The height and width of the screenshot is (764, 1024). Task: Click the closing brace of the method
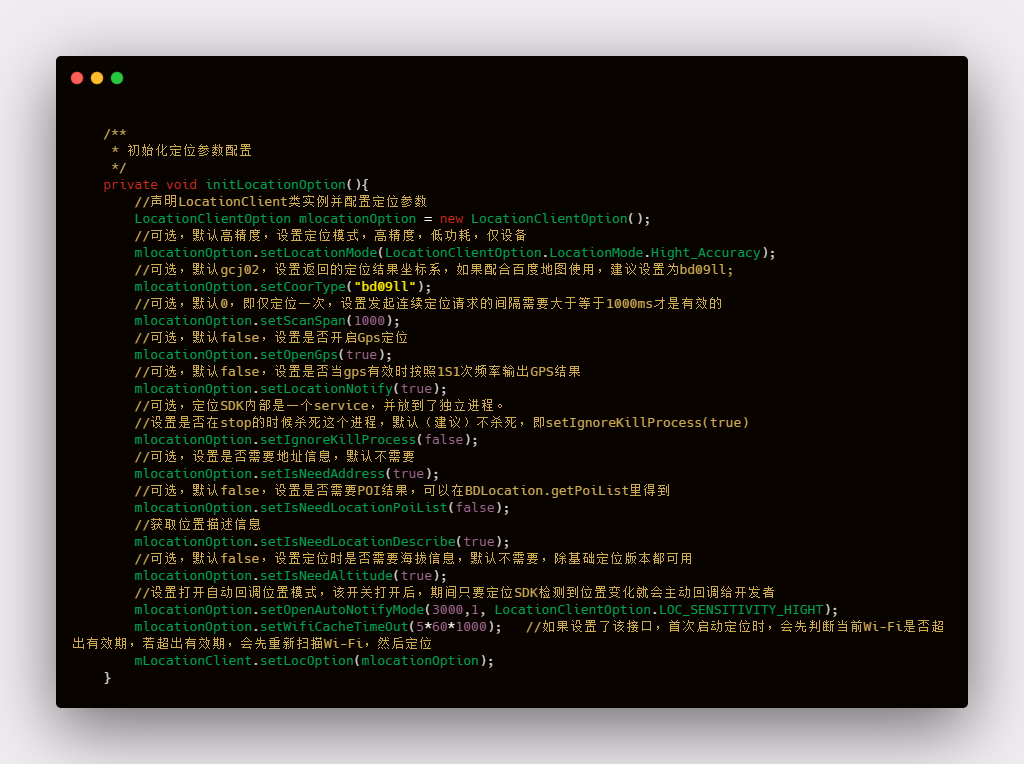[107, 677]
